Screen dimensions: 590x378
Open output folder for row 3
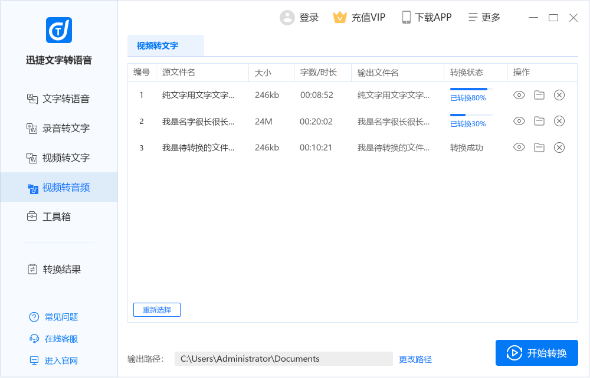(539, 147)
